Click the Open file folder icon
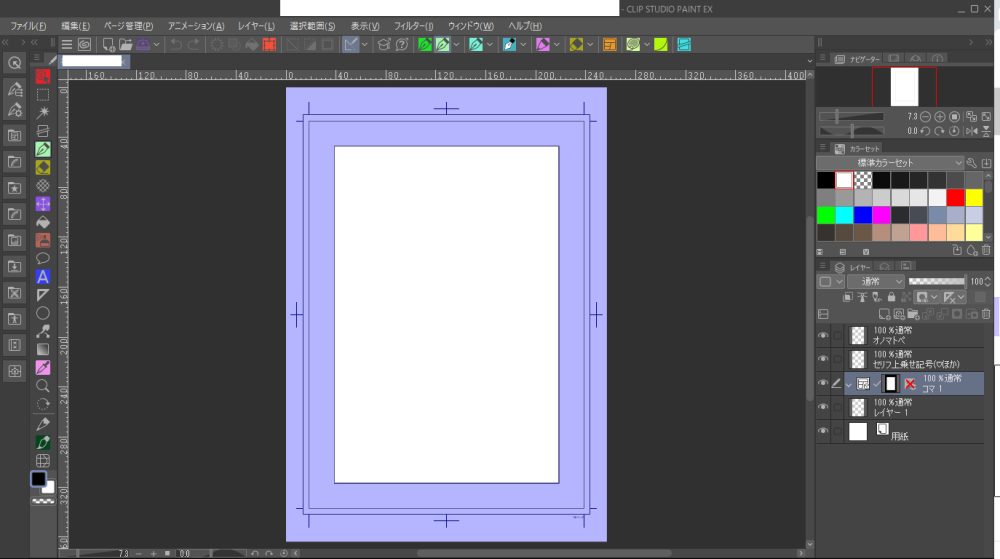This screenshot has height=559, width=1000. pyautogui.click(x=126, y=45)
